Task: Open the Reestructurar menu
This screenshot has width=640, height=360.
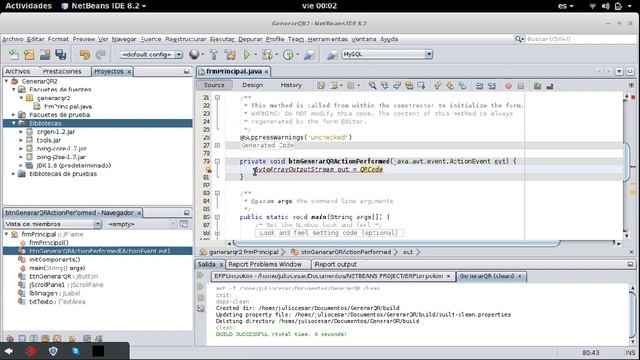Action: [186, 39]
